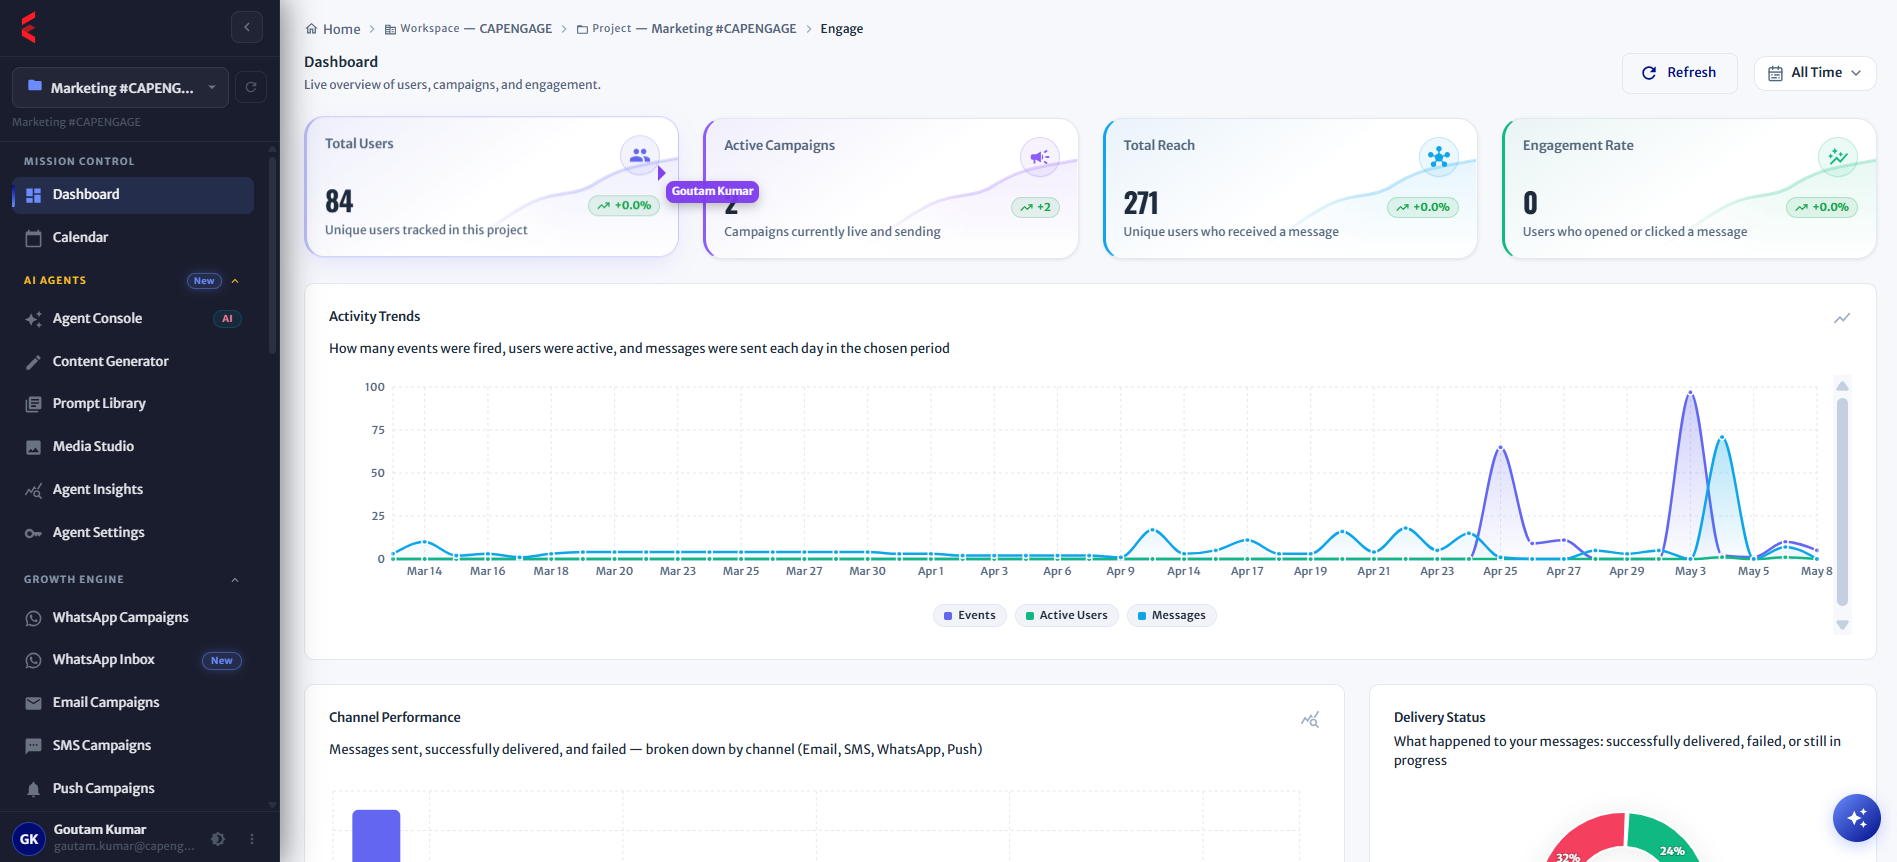Open the Marketing #CAPENG... project selector
The image size is (1897, 862).
coord(120,87)
